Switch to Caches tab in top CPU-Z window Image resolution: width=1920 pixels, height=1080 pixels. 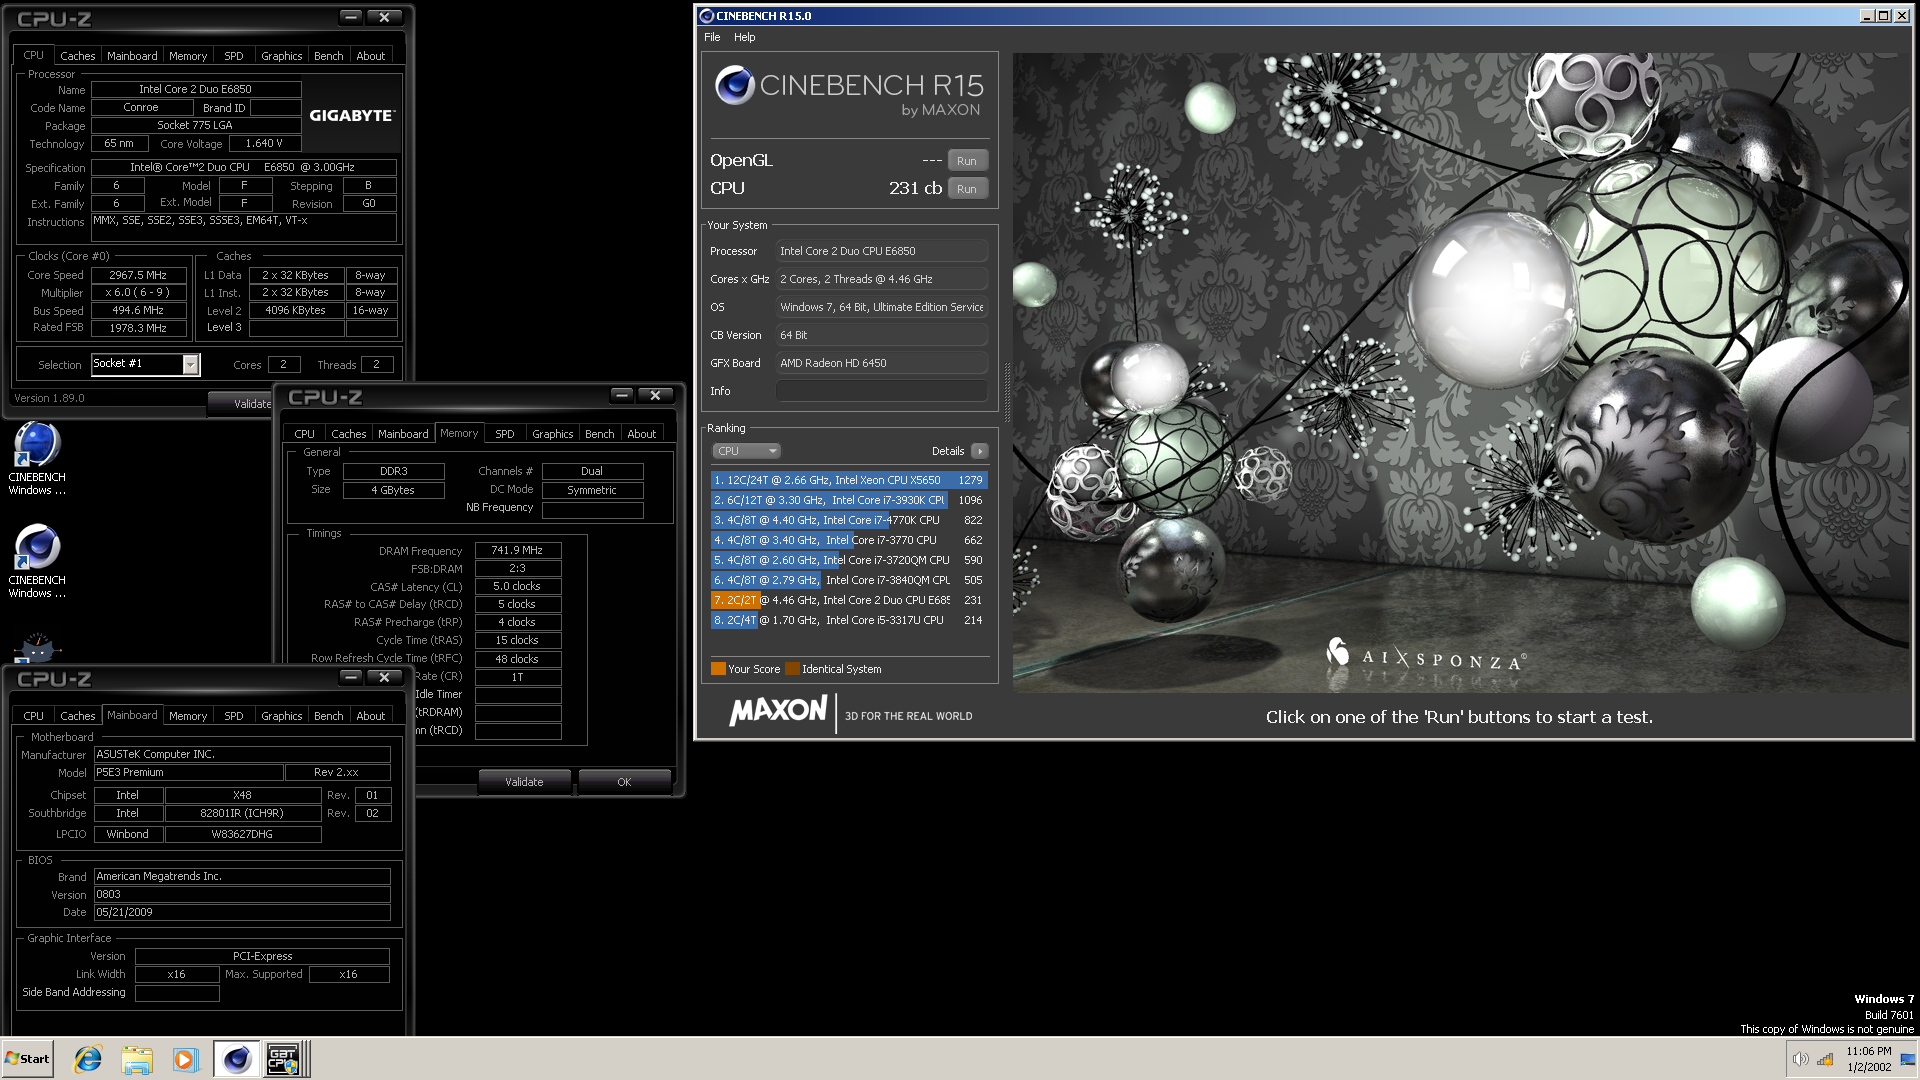(x=77, y=56)
